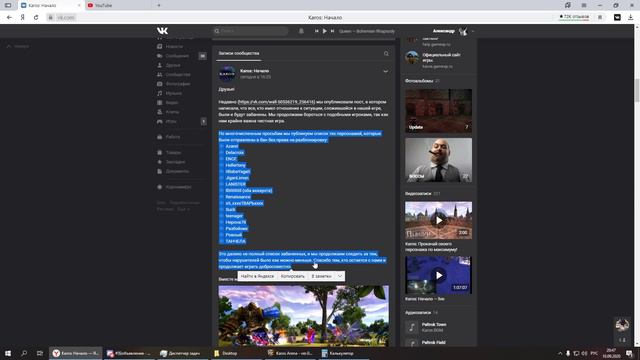This screenshot has width=640, height=360.
Task: Open the Фотографии photos icon in sidebar
Action: pyautogui.click(x=160, y=84)
